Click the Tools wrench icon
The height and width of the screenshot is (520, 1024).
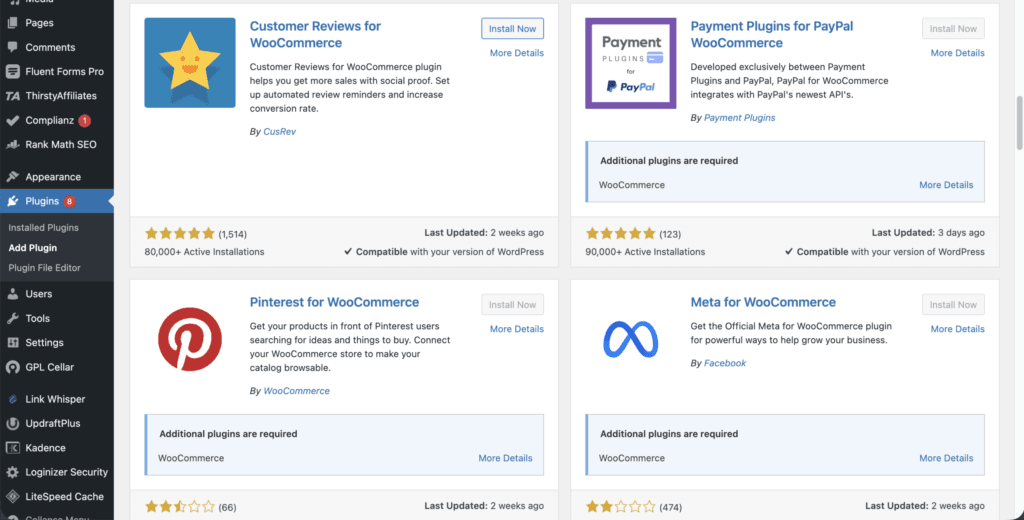(12, 318)
